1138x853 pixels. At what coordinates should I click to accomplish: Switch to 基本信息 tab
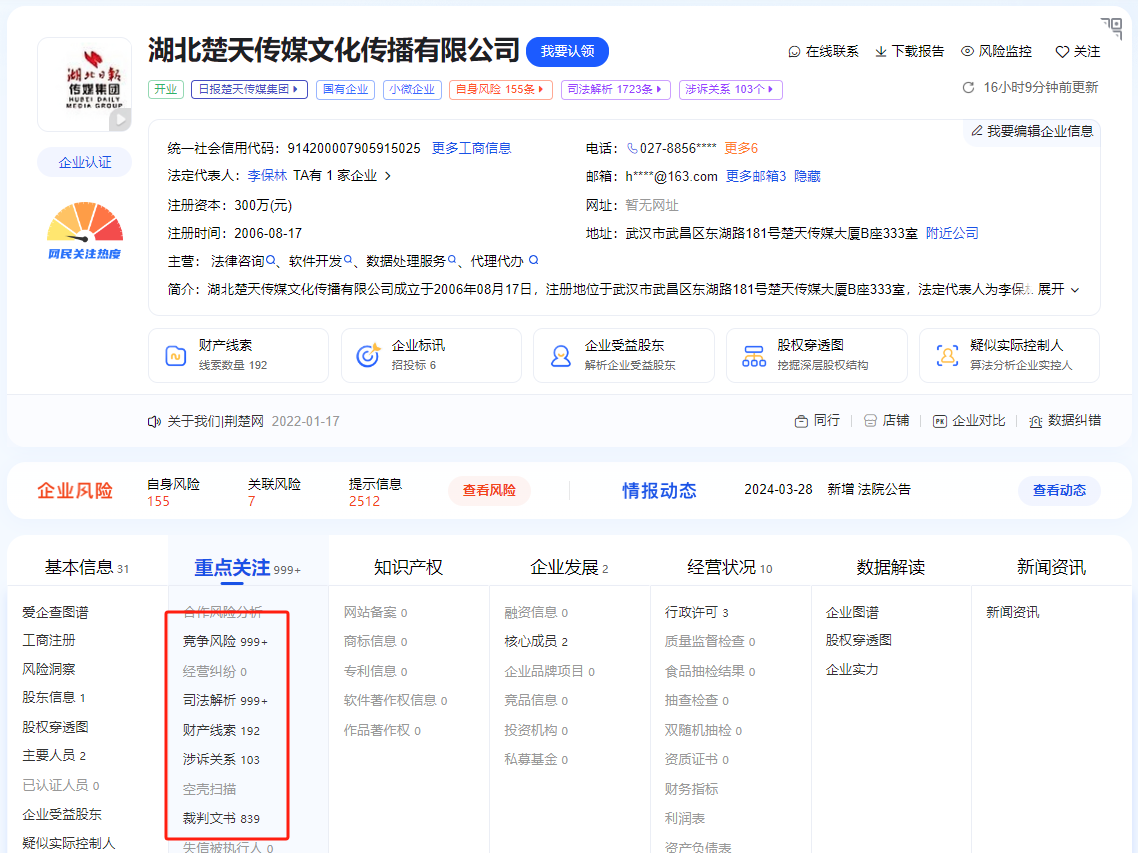(87, 567)
